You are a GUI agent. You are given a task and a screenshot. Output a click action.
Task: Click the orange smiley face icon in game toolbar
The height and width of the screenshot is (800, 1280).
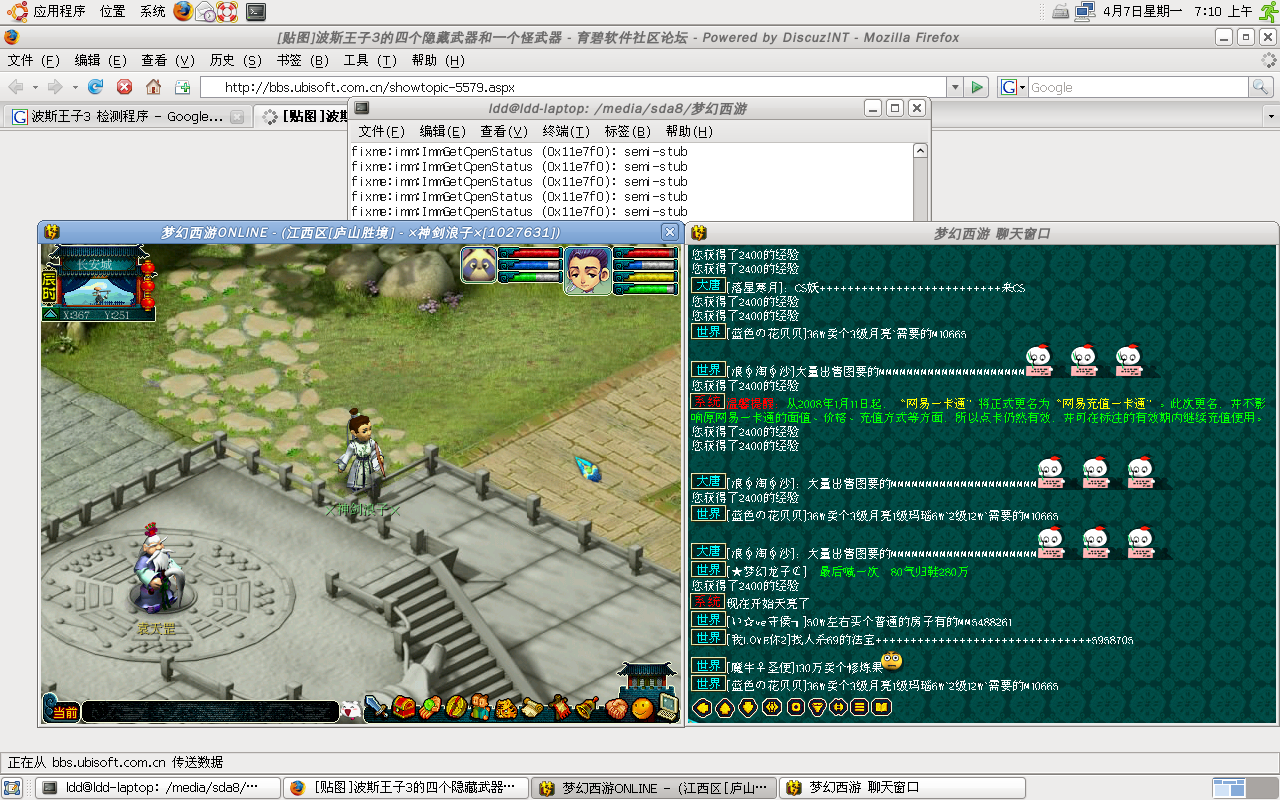click(x=642, y=708)
